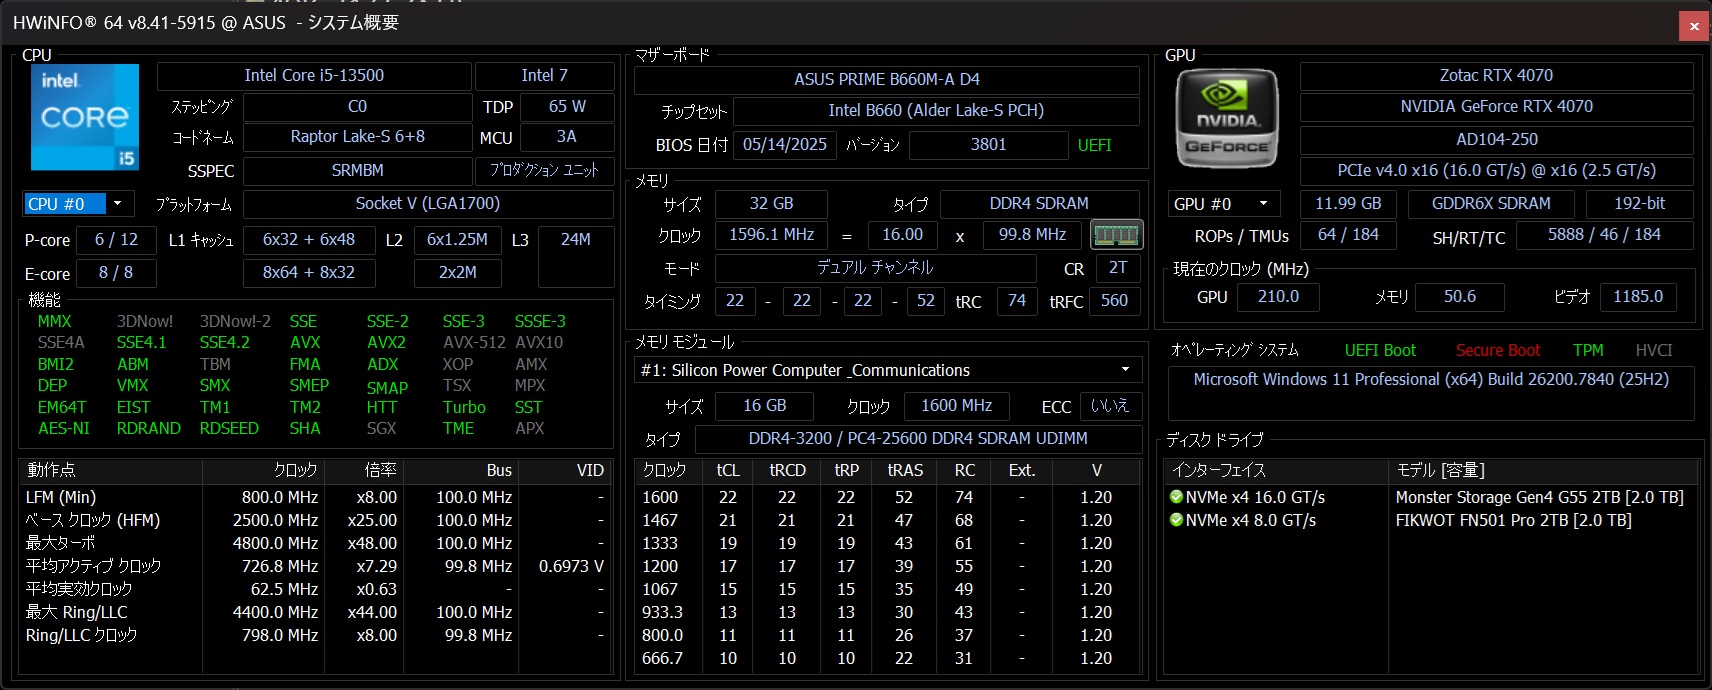Click the AVX-512 feature label
The width and height of the screenshot is (1712, 690).
pyautogui.click(x=474, y=342)
